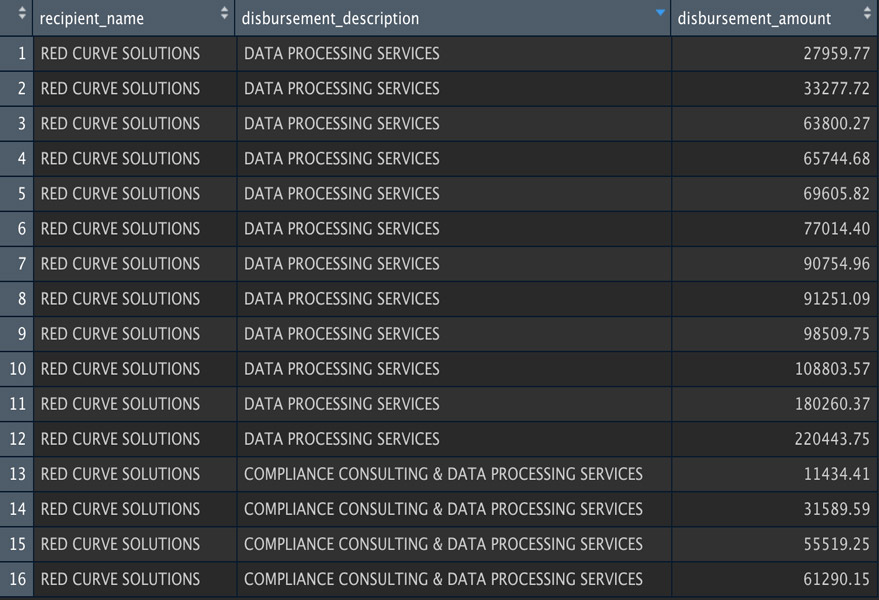Select row number 9
The image size is (879, 600).
(17, 334)
